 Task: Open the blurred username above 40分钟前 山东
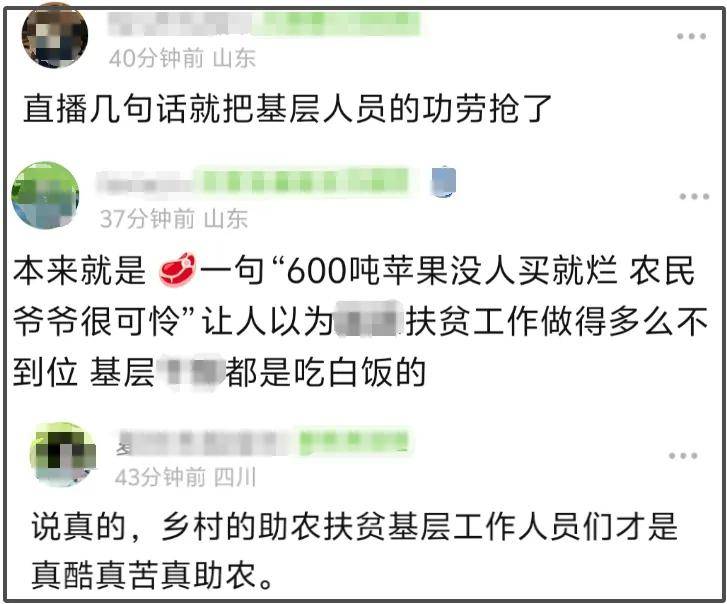tap(264, 24)
